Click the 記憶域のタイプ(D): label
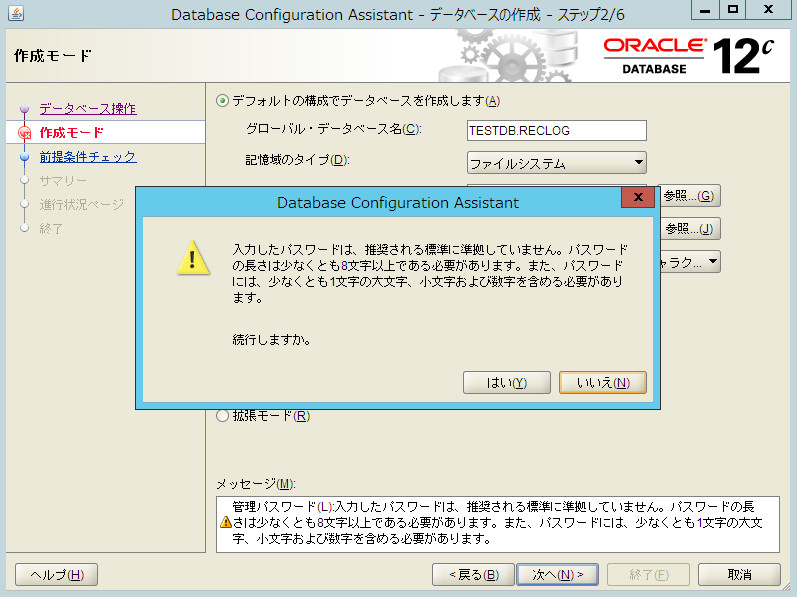Viewport: 797px width, 597px height. (x=297, y=160)
